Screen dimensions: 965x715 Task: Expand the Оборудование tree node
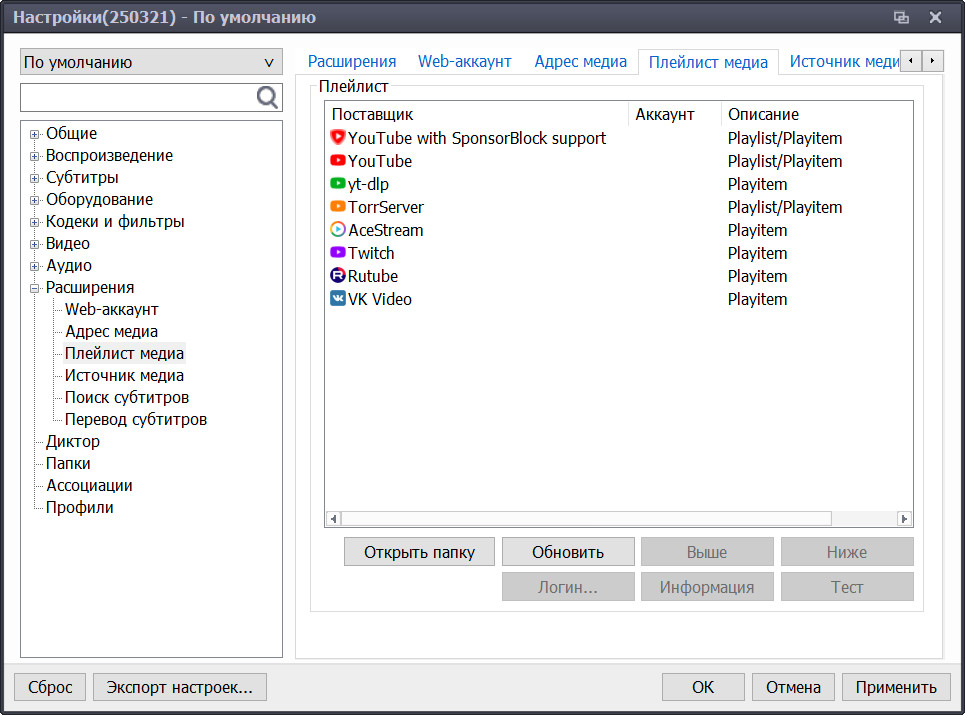pyautogui.click(x=34, y=200)
